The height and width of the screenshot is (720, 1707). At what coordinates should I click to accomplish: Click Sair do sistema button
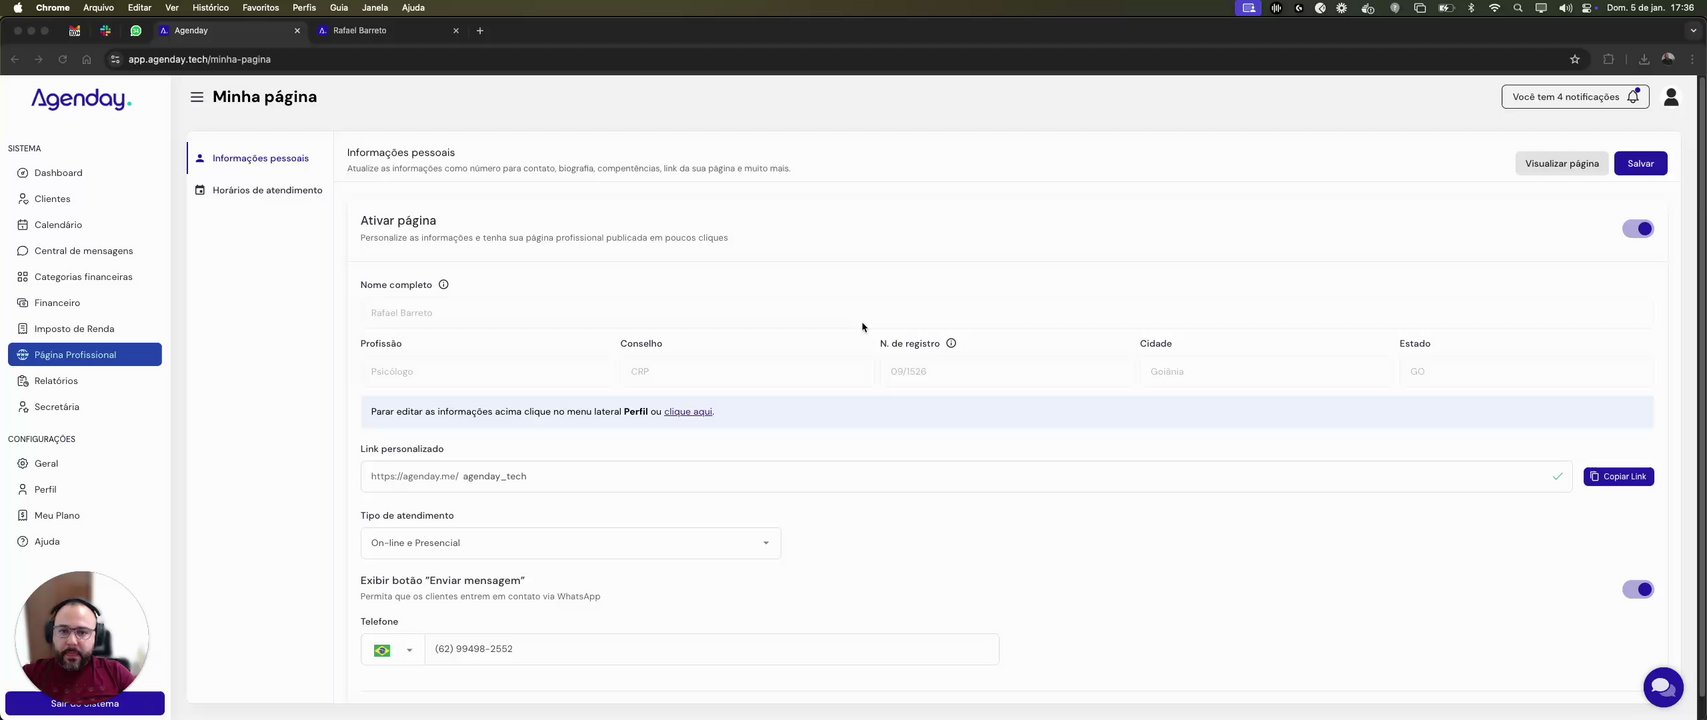coord(85,703)
